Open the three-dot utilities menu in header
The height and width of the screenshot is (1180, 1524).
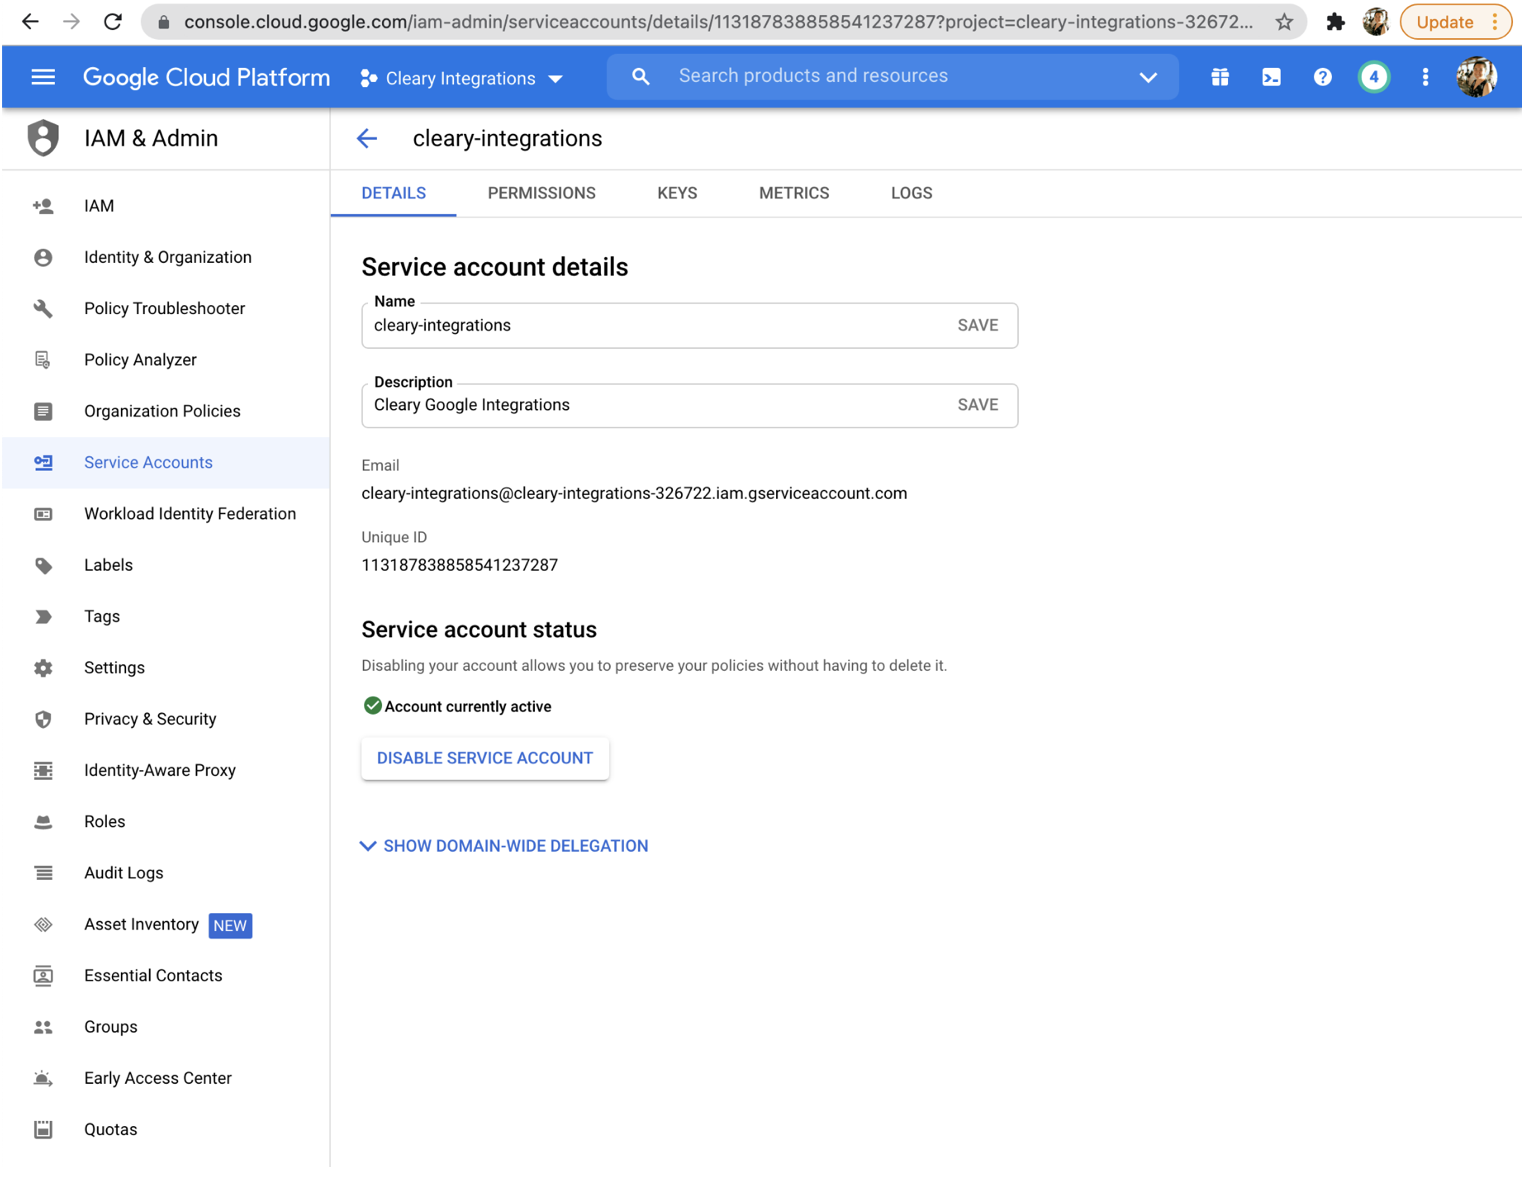pos(1425,77)
